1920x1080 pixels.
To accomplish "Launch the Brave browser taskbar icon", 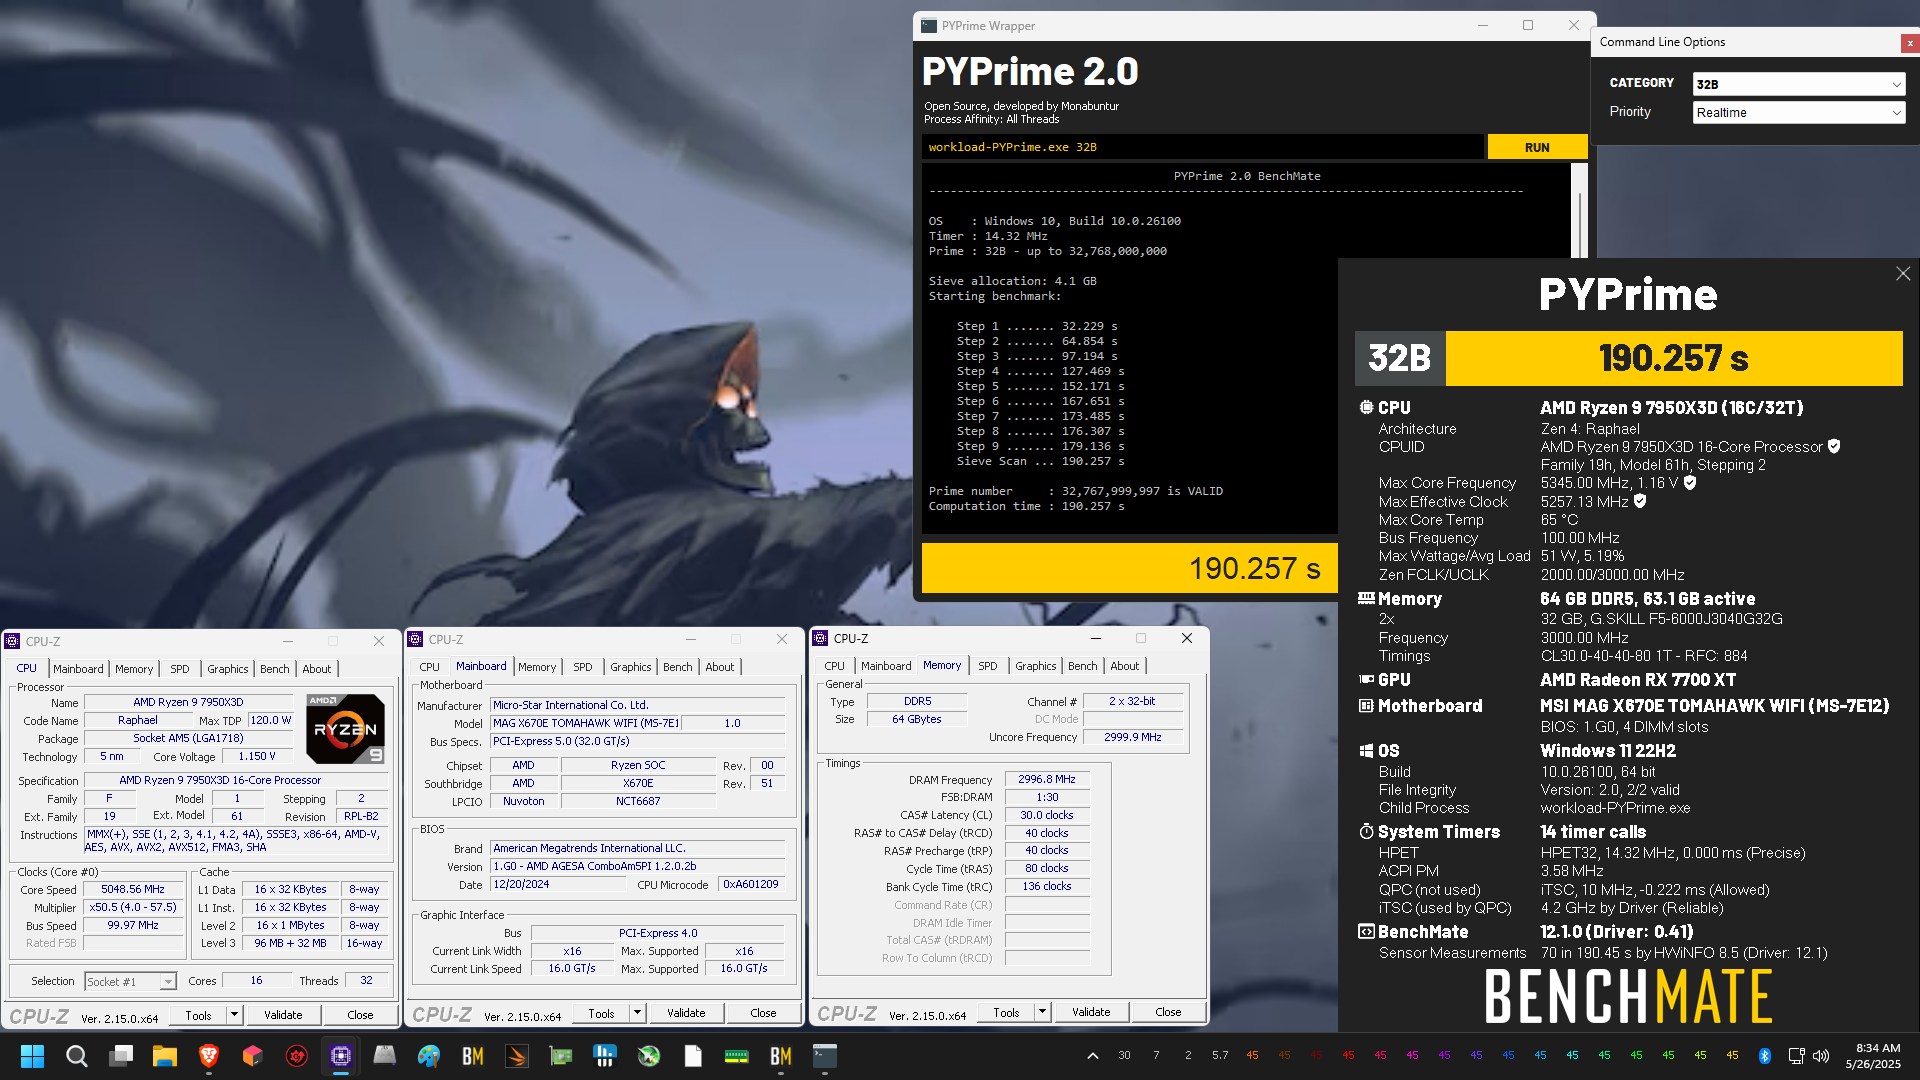I will pyautogui.click(x=209, y=1056).
